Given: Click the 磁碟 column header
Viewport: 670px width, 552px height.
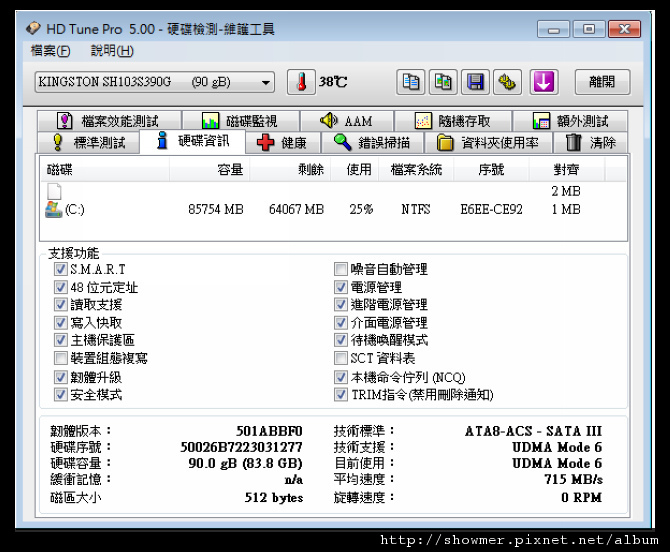Looking at the screenshot, I should click(x=105, y=170).
